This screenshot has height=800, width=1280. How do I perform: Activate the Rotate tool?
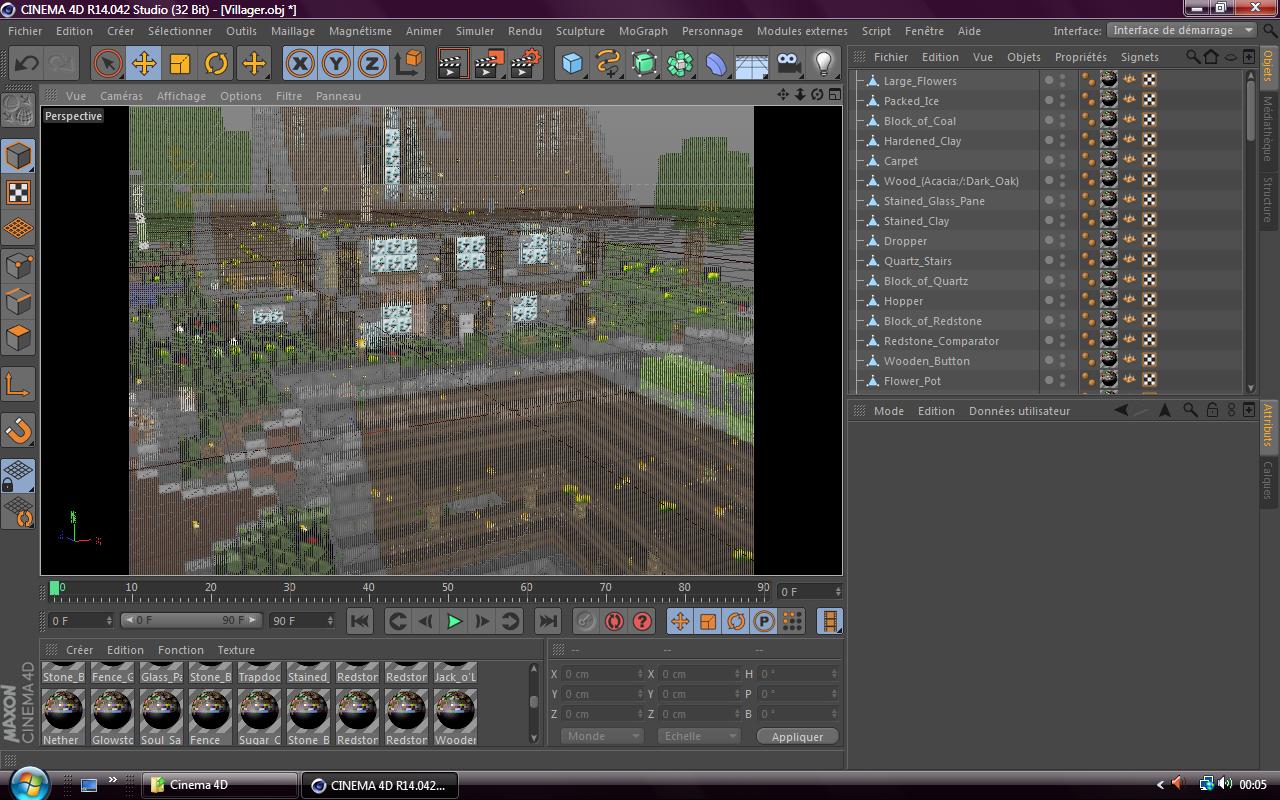216,64
